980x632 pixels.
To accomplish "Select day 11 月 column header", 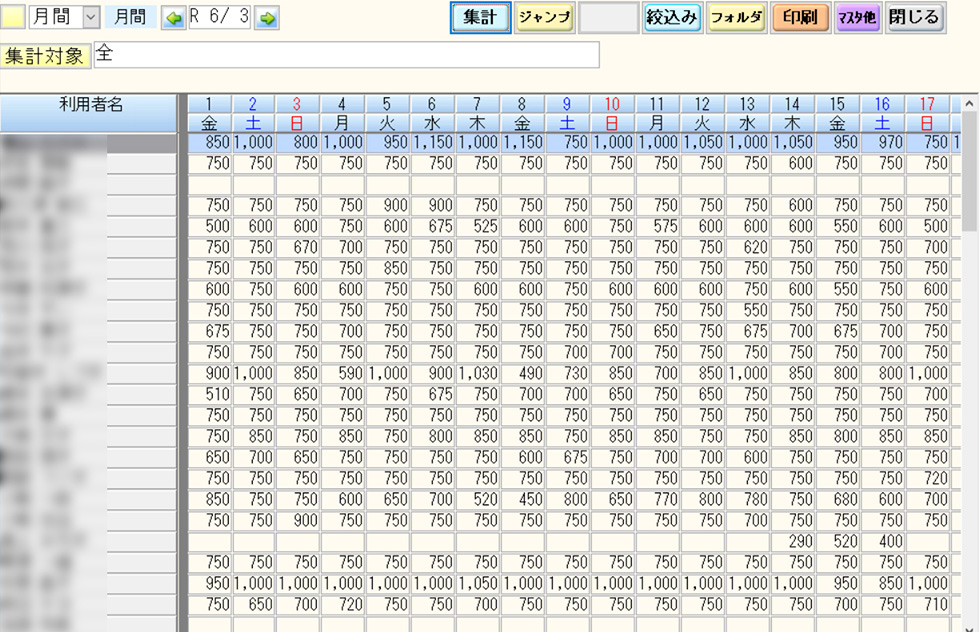I will point(658,113).
